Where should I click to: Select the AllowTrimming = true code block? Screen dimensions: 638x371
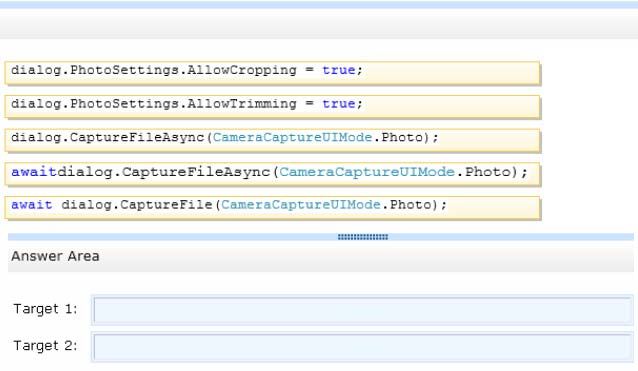point(272,107)
